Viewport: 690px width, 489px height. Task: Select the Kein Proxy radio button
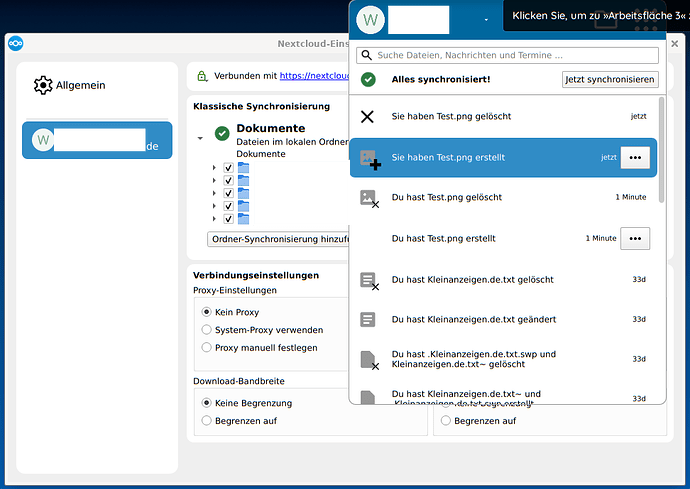(206, 312)
